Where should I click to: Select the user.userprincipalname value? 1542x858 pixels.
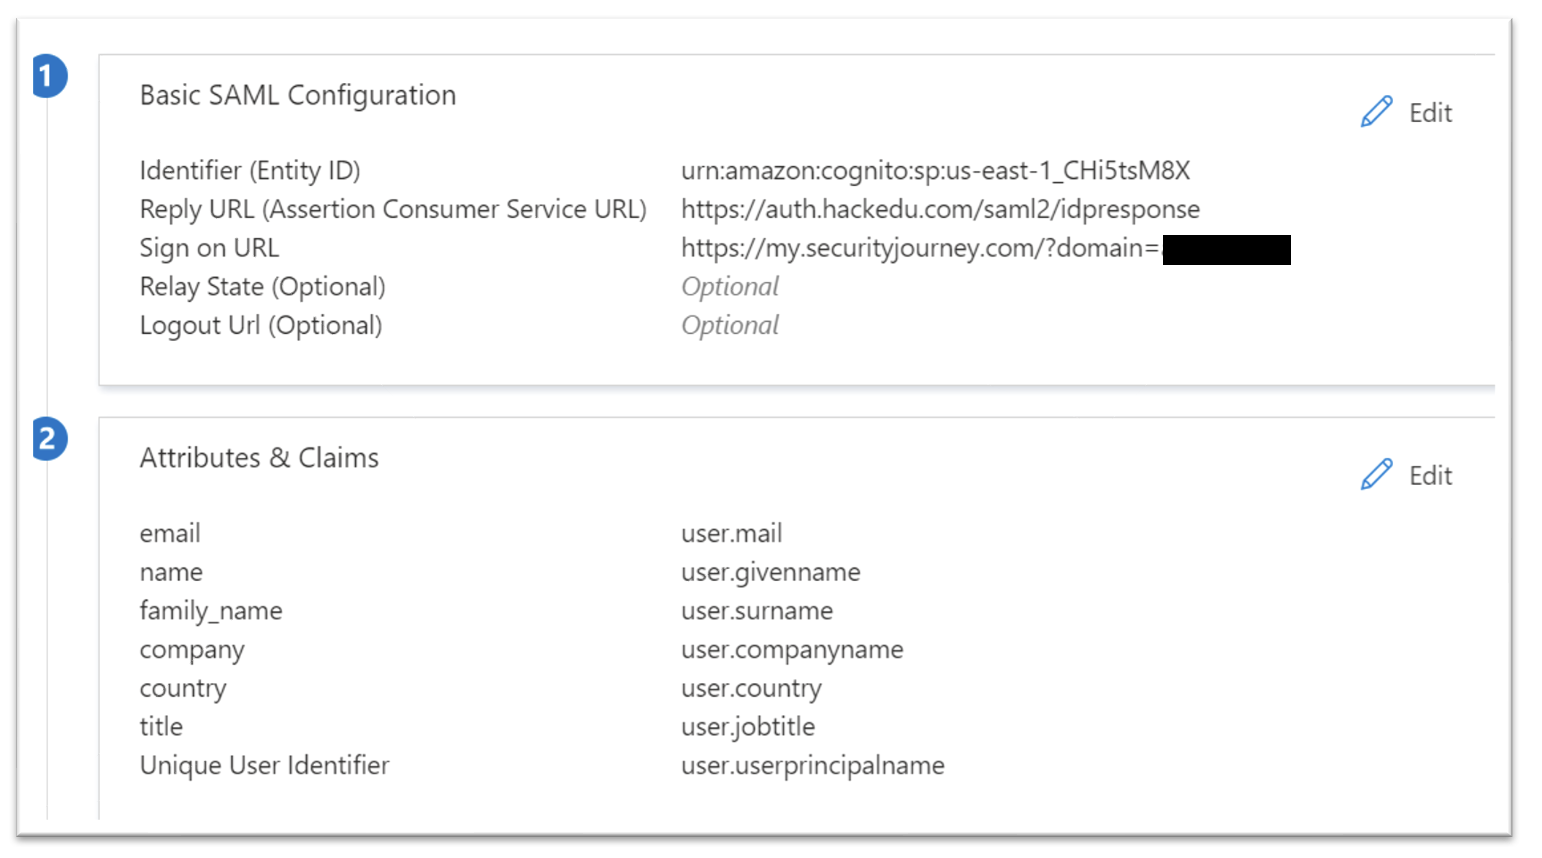point(812,766)
